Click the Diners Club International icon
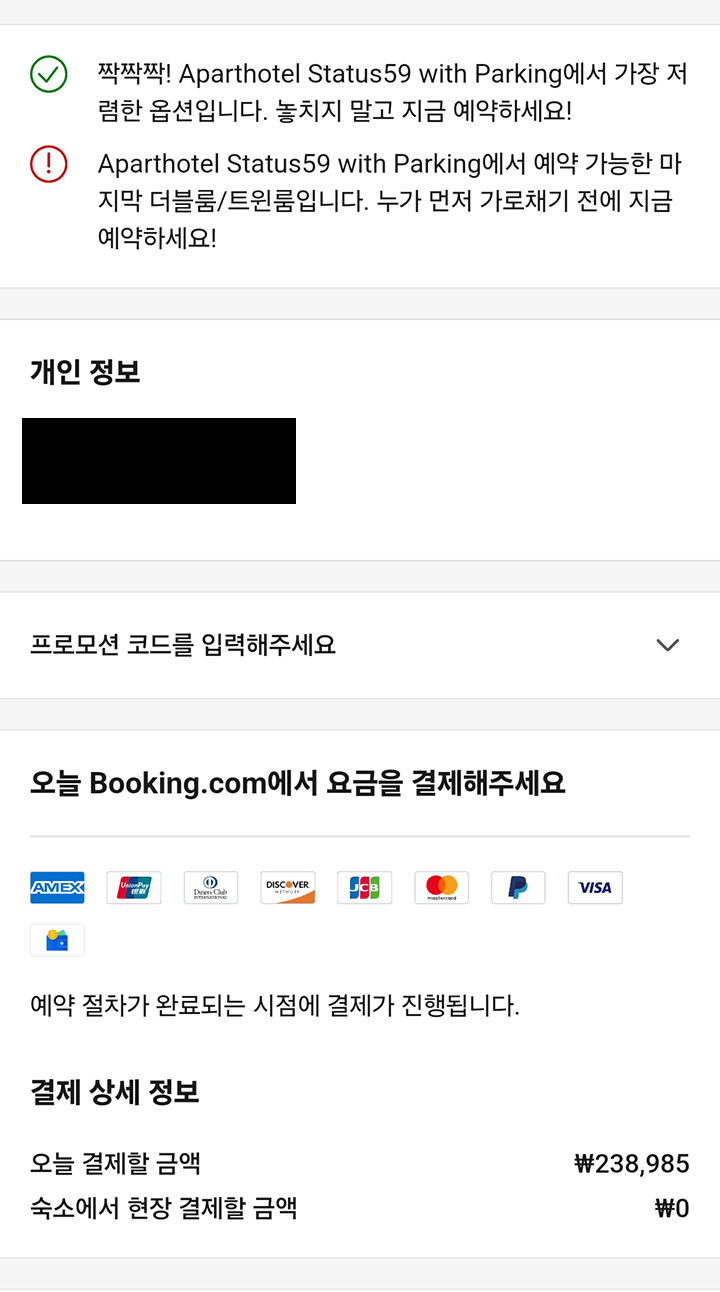This screenshot has height=1292, width=720. click(x=211, y=887)
